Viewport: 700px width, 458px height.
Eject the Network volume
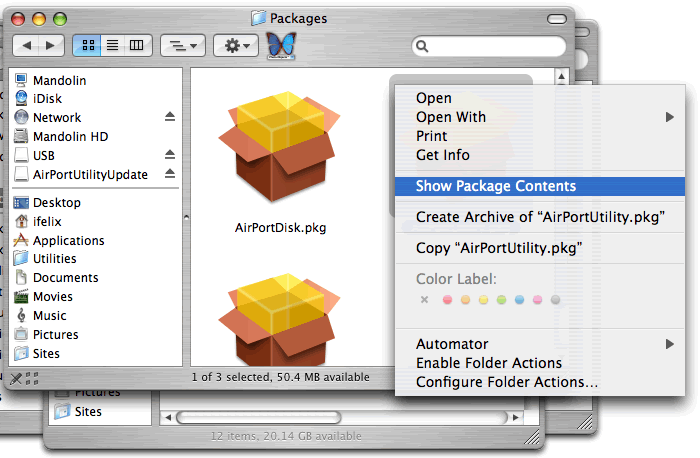170,117
